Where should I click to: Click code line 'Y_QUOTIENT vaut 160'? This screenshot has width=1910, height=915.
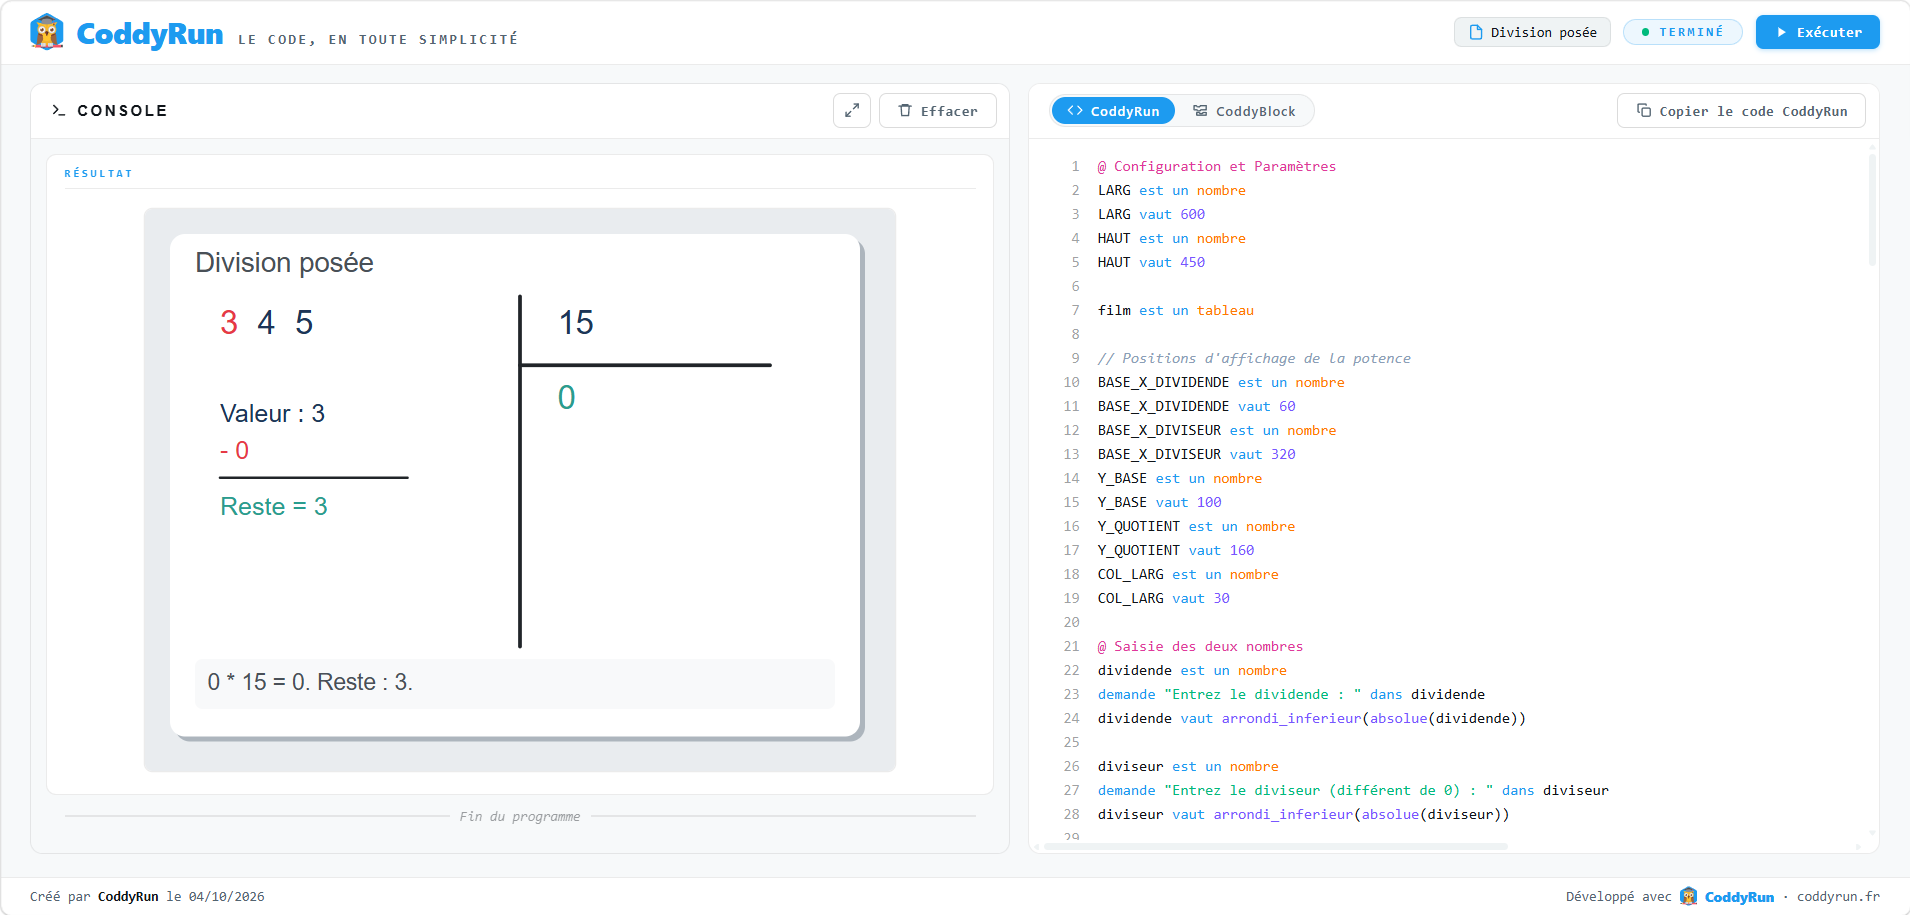pos(1176,551)
